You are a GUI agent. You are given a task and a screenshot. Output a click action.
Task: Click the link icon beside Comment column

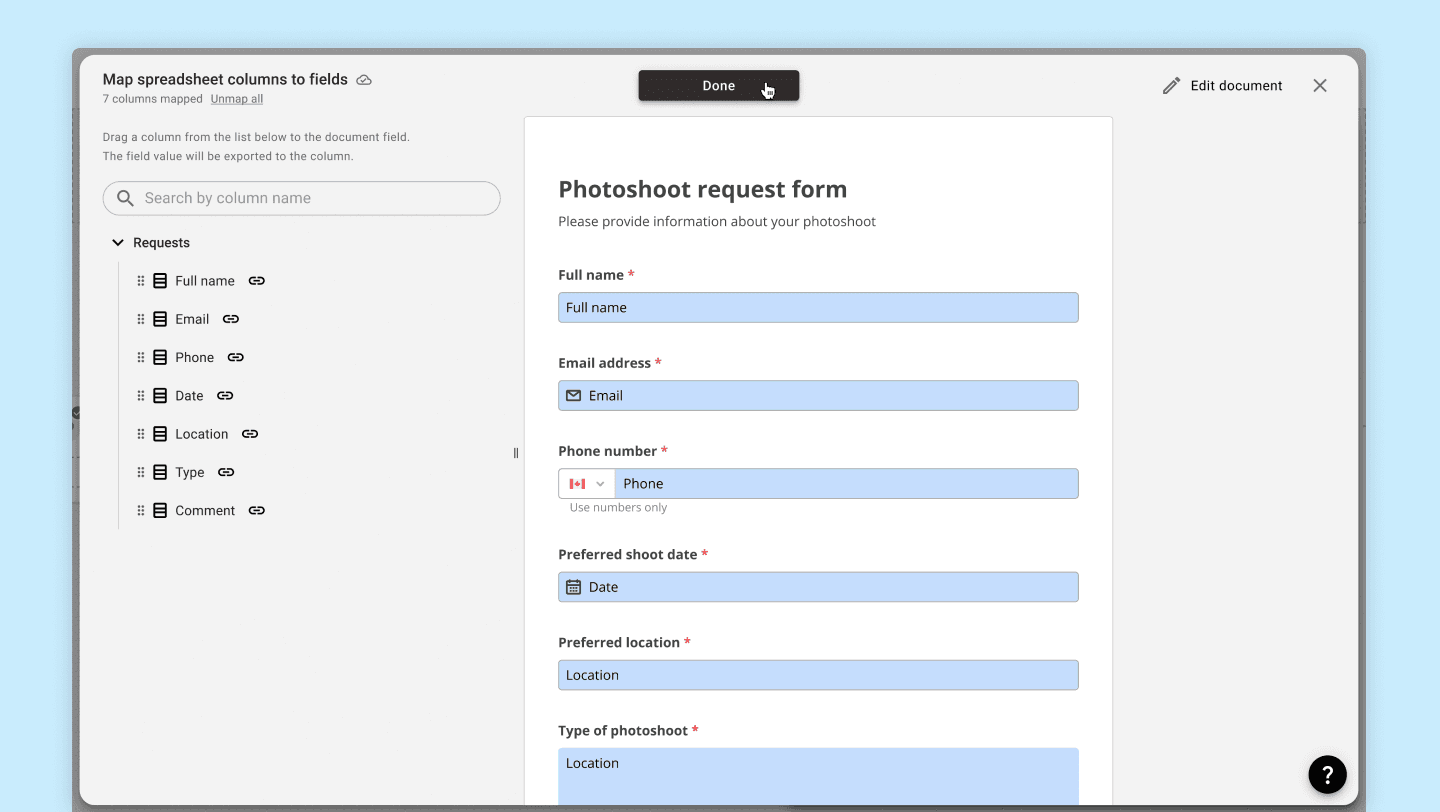[x=257, y=510]
